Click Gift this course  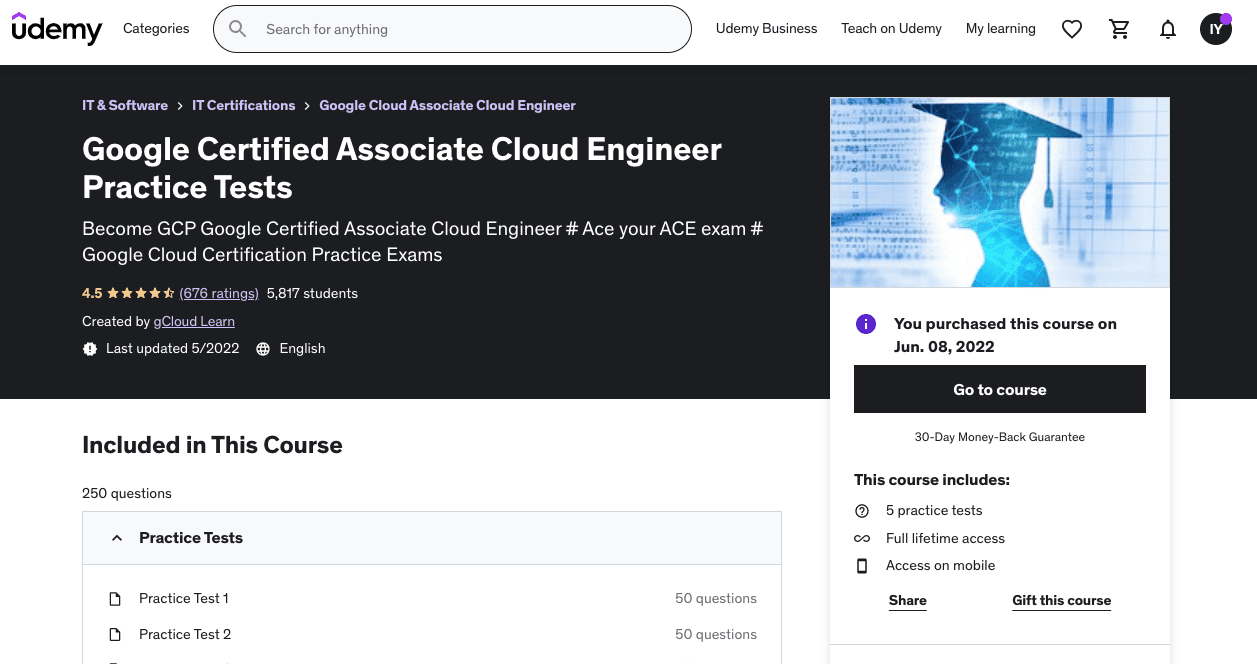(1062, 601)
